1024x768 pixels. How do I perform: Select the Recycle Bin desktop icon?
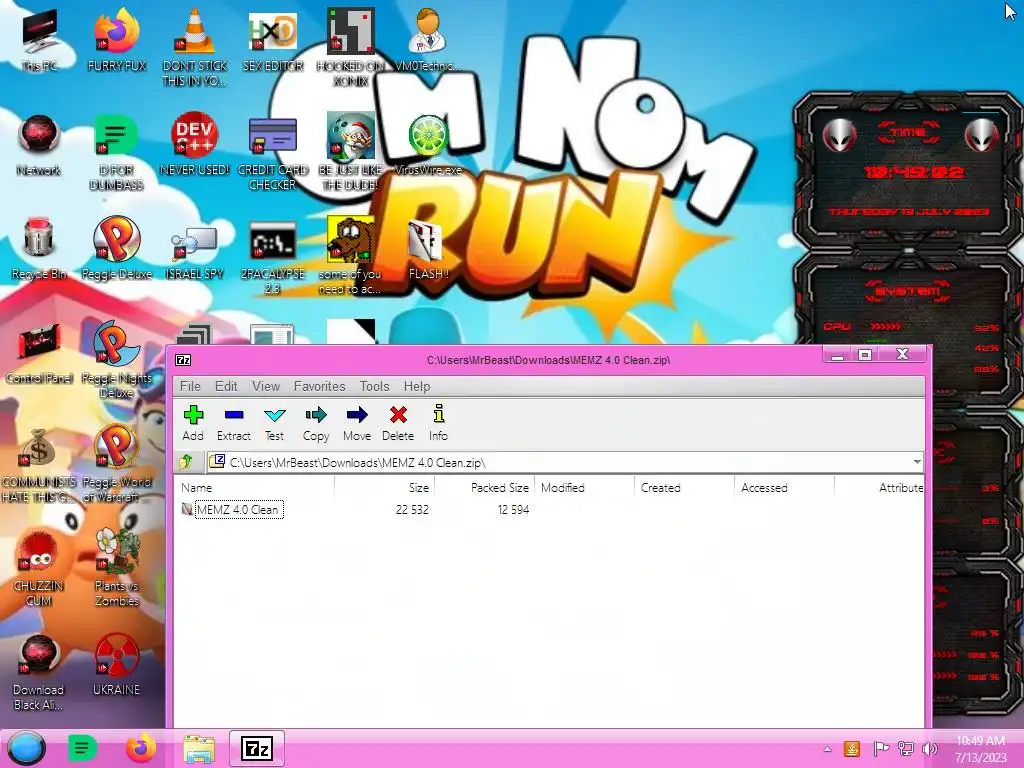tap(39, 248)
